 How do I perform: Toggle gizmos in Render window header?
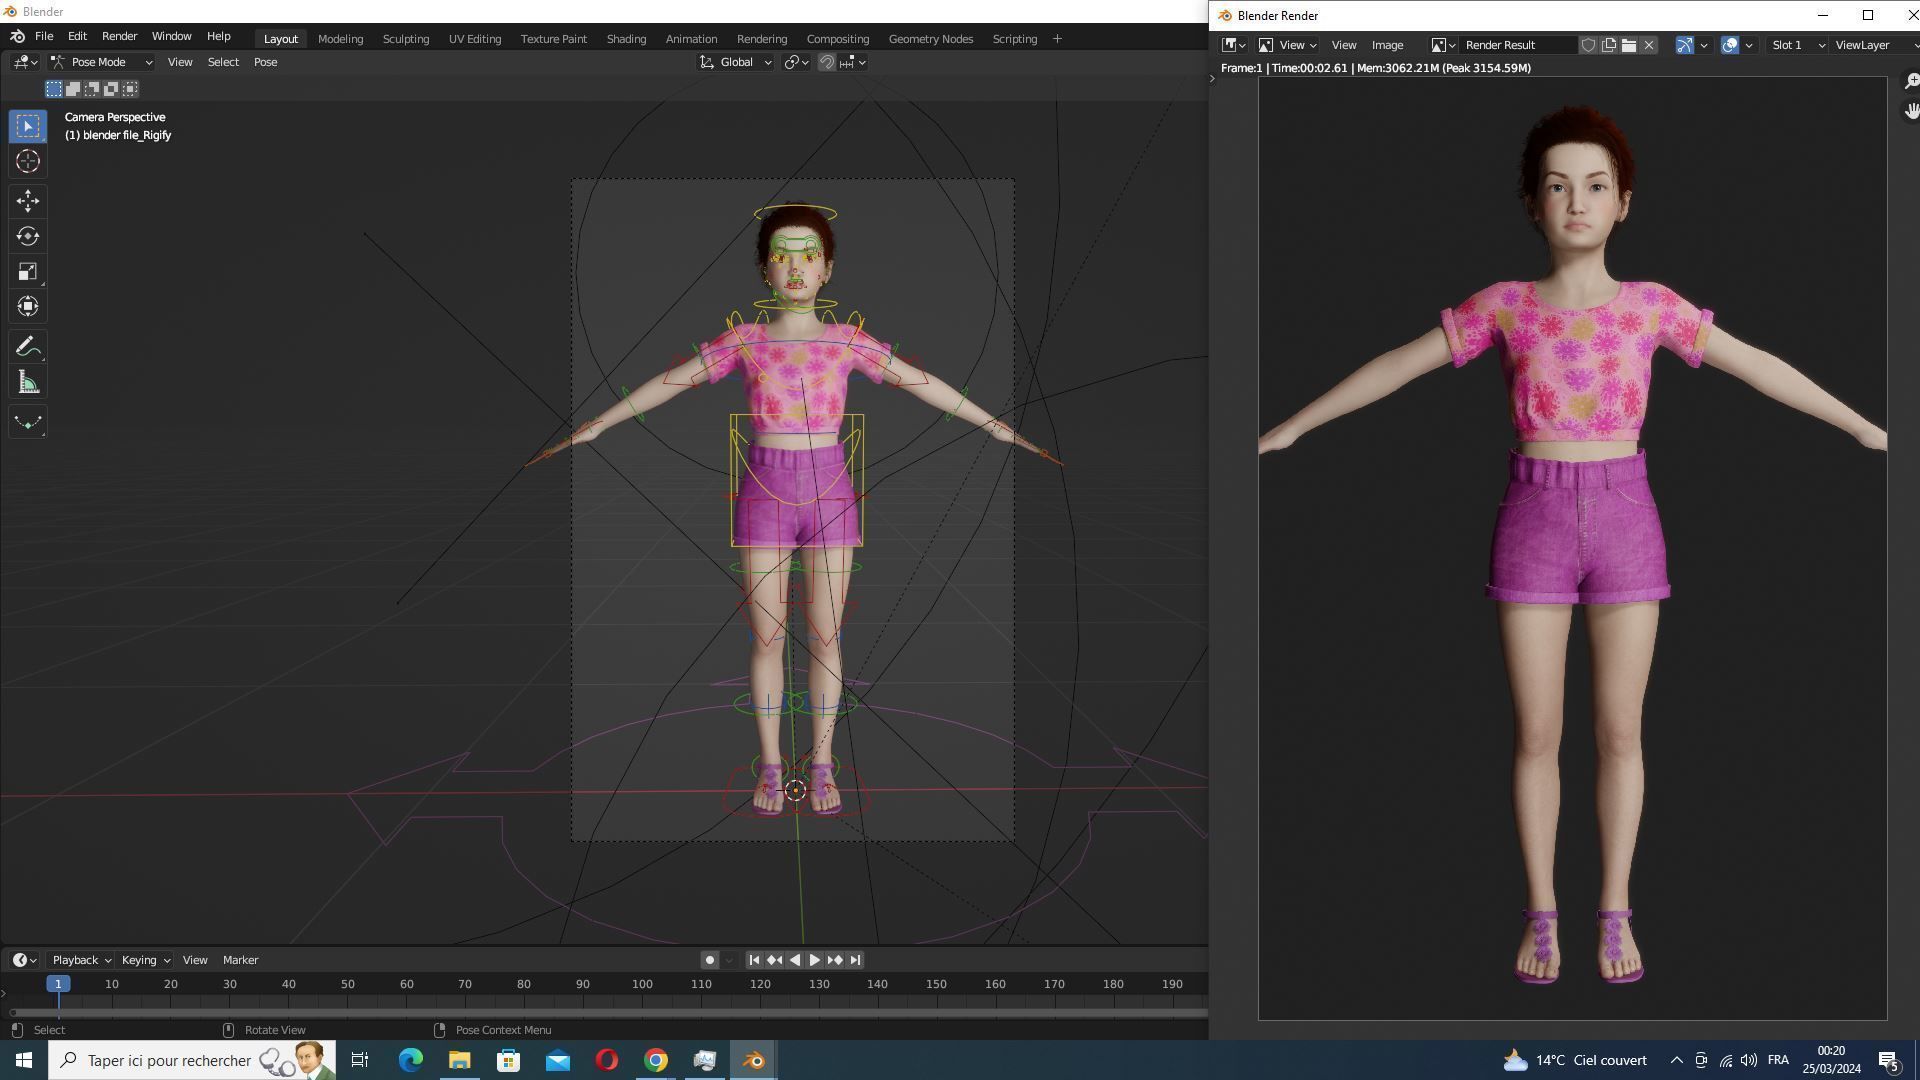coord(1684,45)
